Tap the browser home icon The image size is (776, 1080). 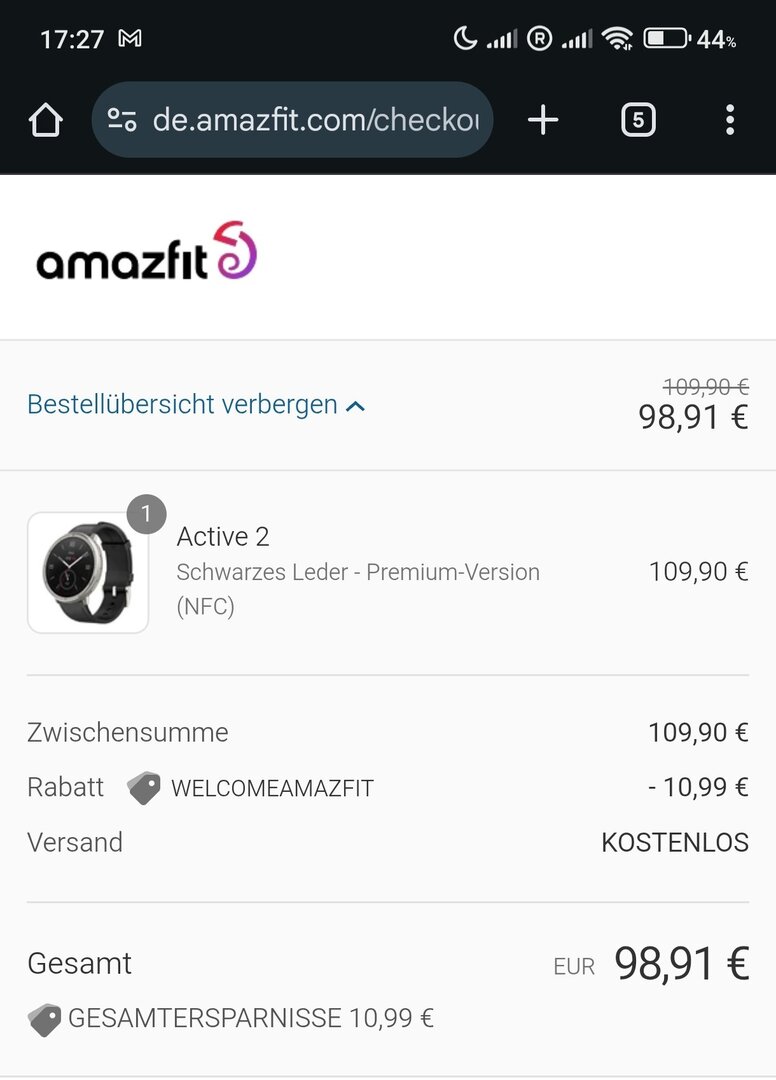click(46, 121)
